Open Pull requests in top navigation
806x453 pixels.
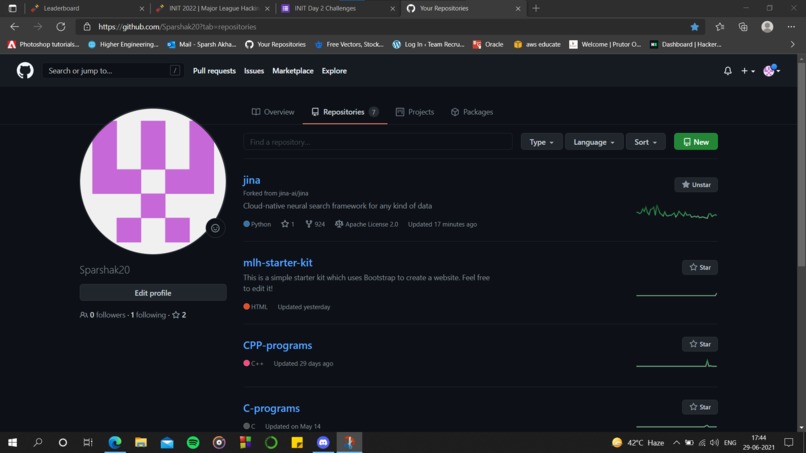(214, 71)
